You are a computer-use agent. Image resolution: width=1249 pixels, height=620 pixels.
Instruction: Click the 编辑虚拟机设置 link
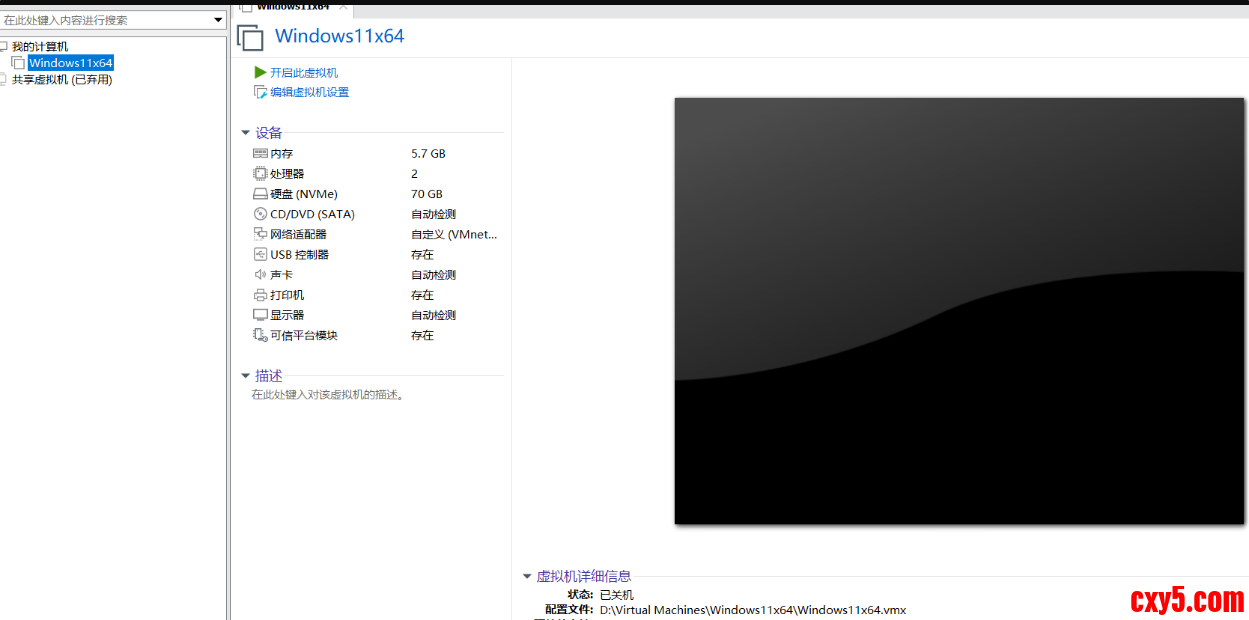310,92
